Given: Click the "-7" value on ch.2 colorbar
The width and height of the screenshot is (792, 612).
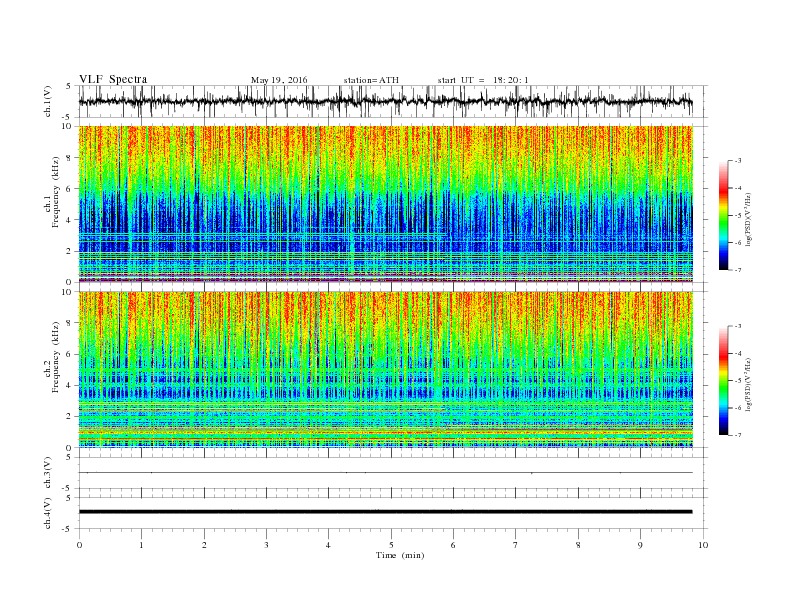Looking at the screenshot, I should coord(738,435).
